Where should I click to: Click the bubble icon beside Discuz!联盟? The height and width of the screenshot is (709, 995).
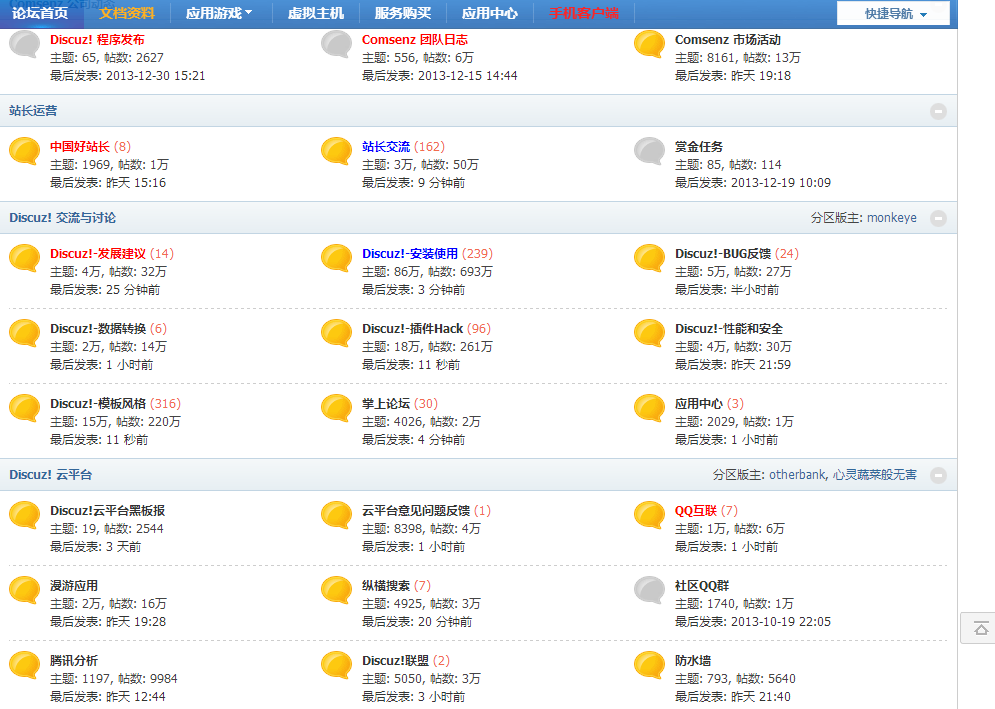[336, 666]
